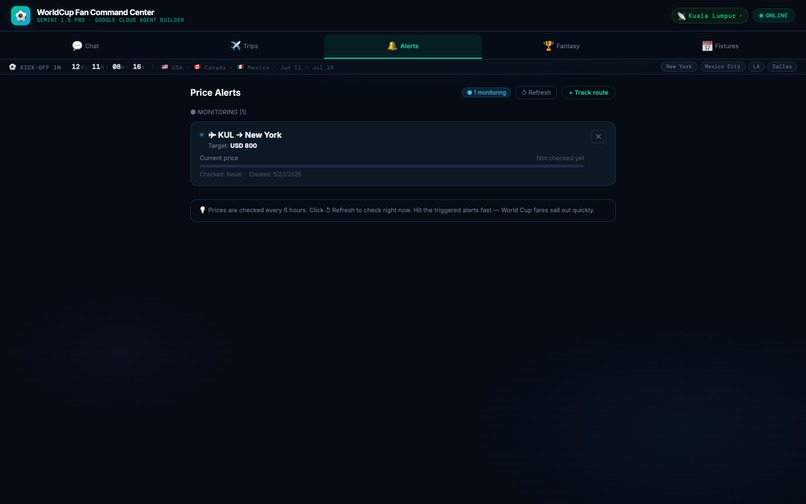Click the KICK-OFF IN label
806x504 pixels.
click(x=41, y=67)
